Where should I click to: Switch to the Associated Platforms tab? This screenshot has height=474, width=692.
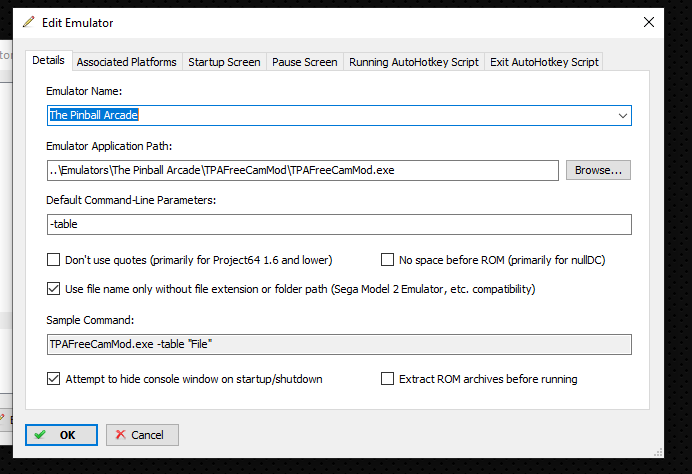tap(126, 62)
